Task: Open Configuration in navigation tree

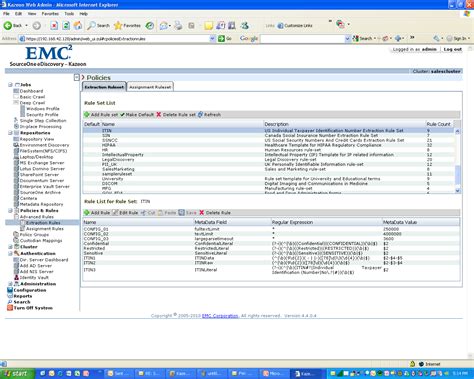Action: pyautogui.click(x=30, y=290)
